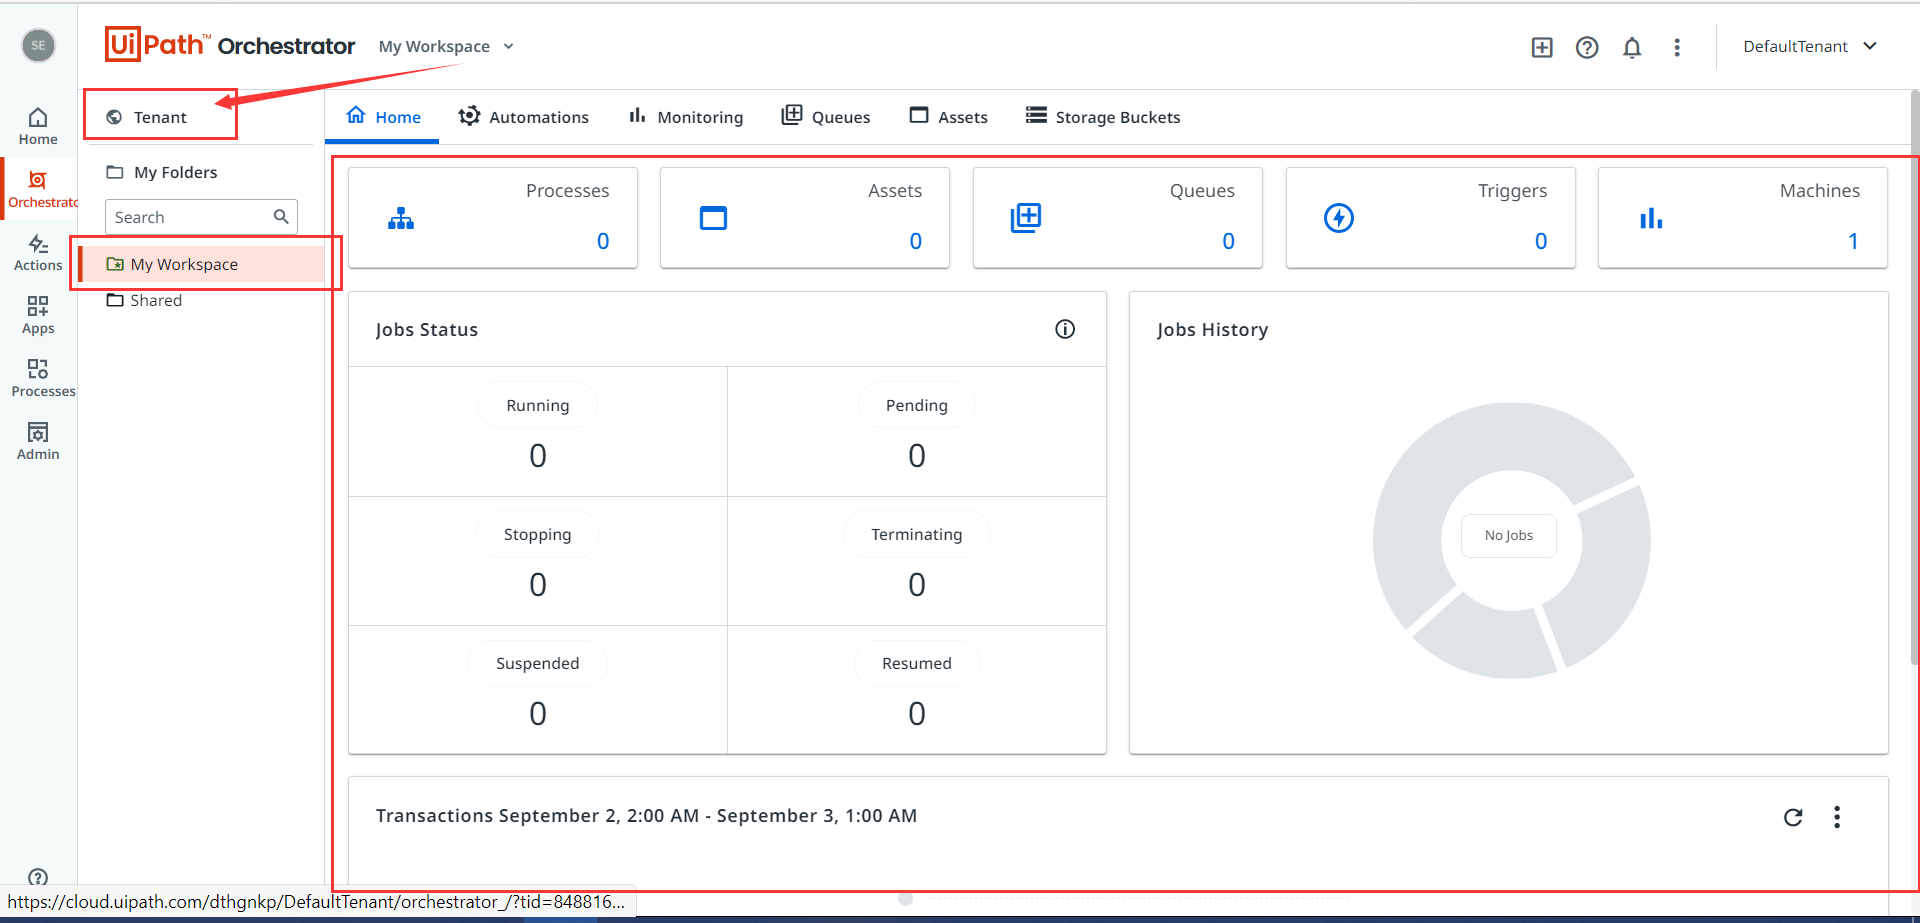Focus the folder Search field
This screenshot has width=1920, height=923.
[201, 217]
